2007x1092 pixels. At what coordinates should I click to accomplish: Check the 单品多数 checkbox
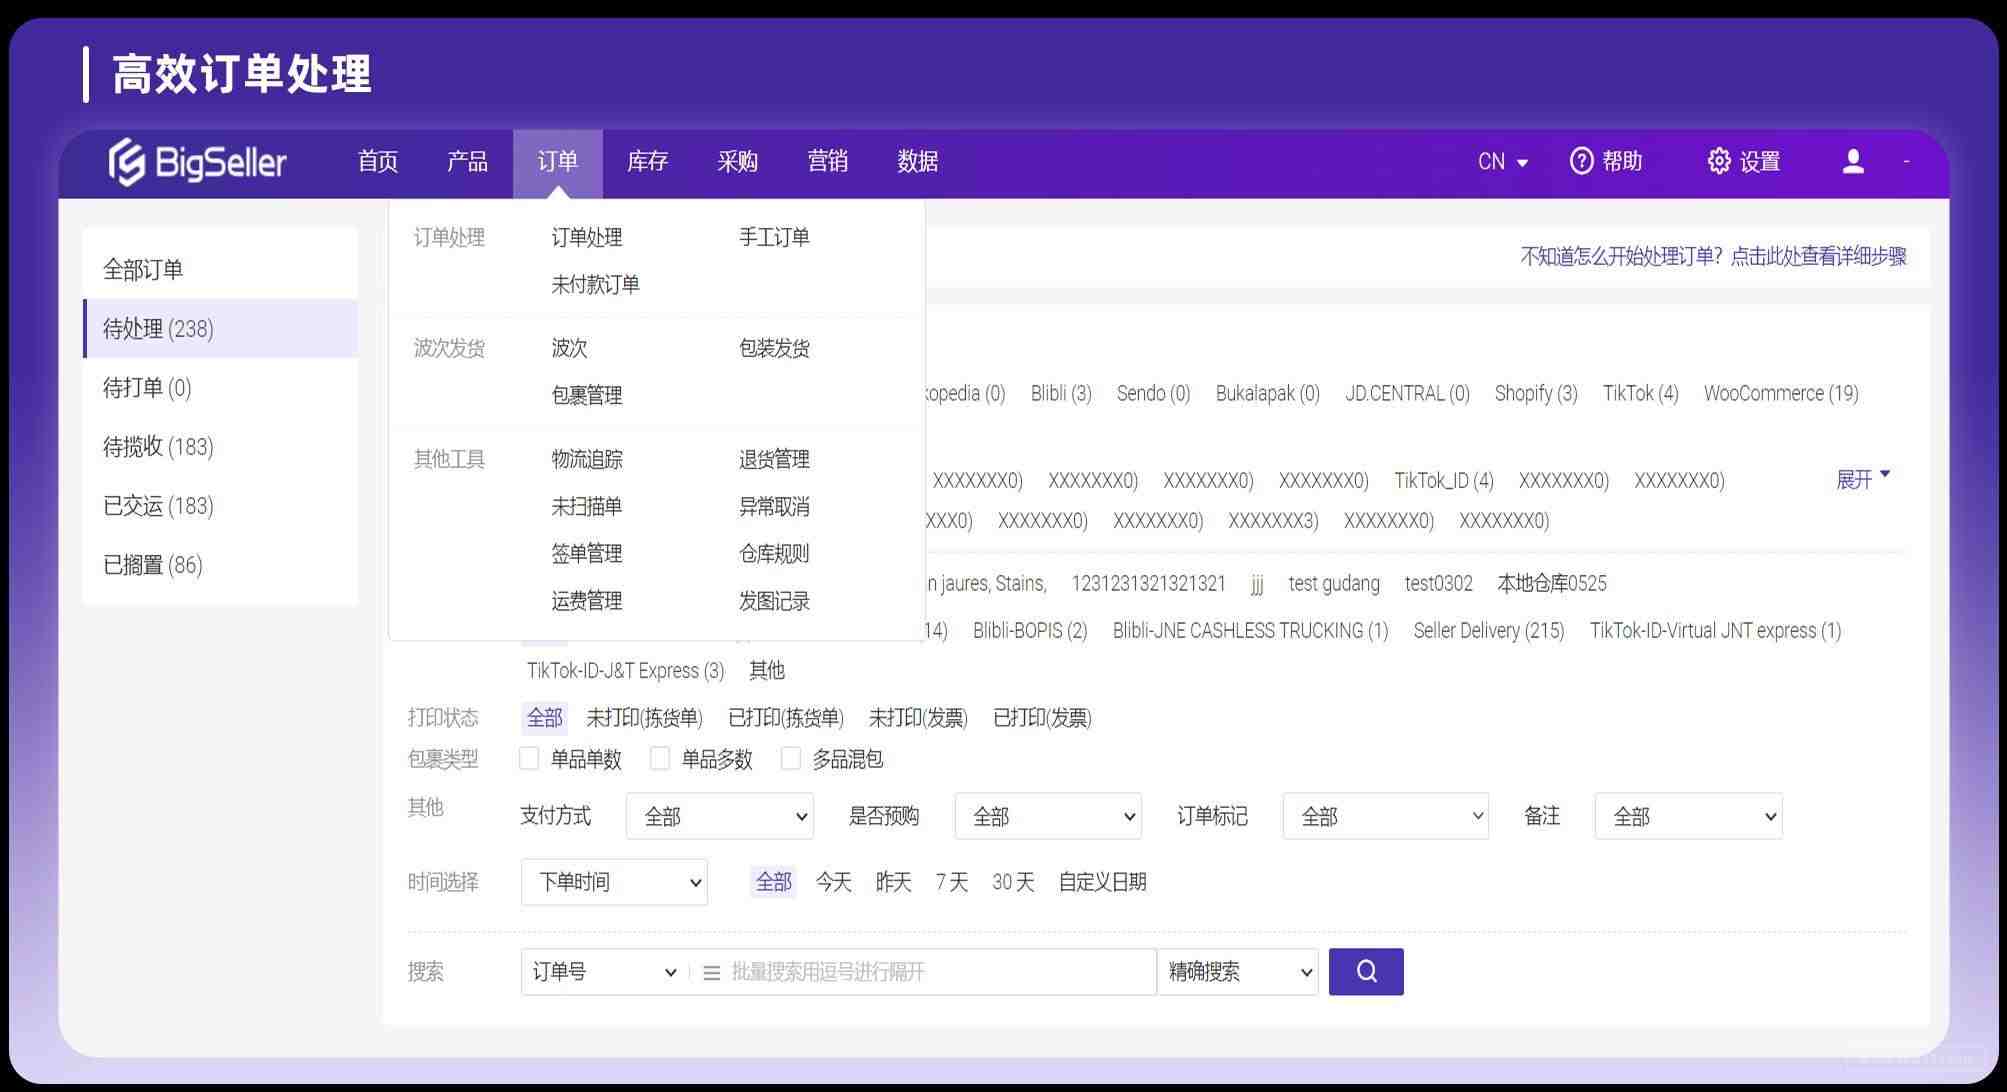tap(660, 759)
